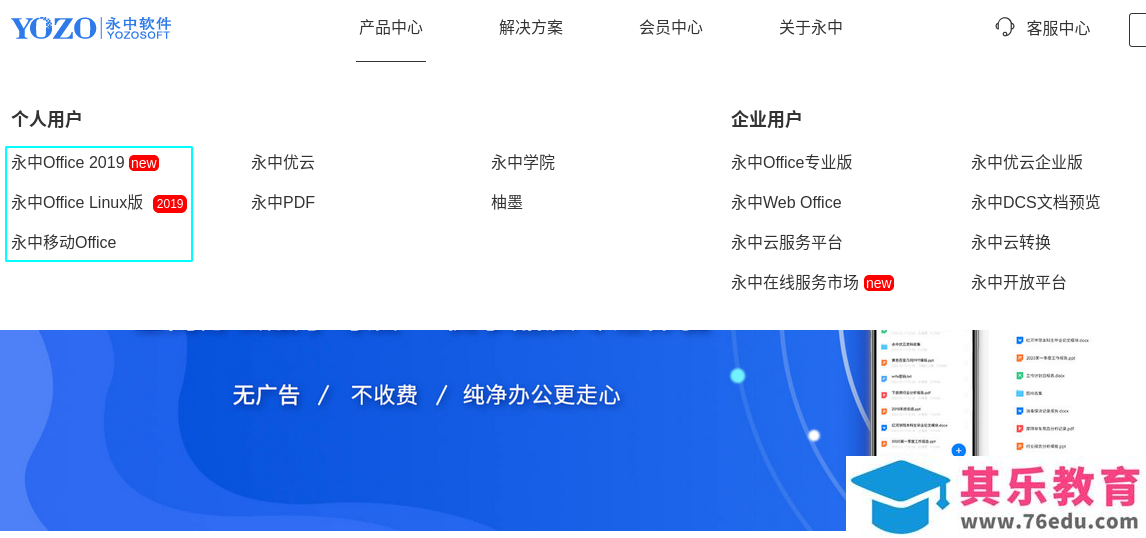The height and width of the screenshot is (538, 1146).
Task: Open the 会员中心 menu
Action: tap(671, 28)
